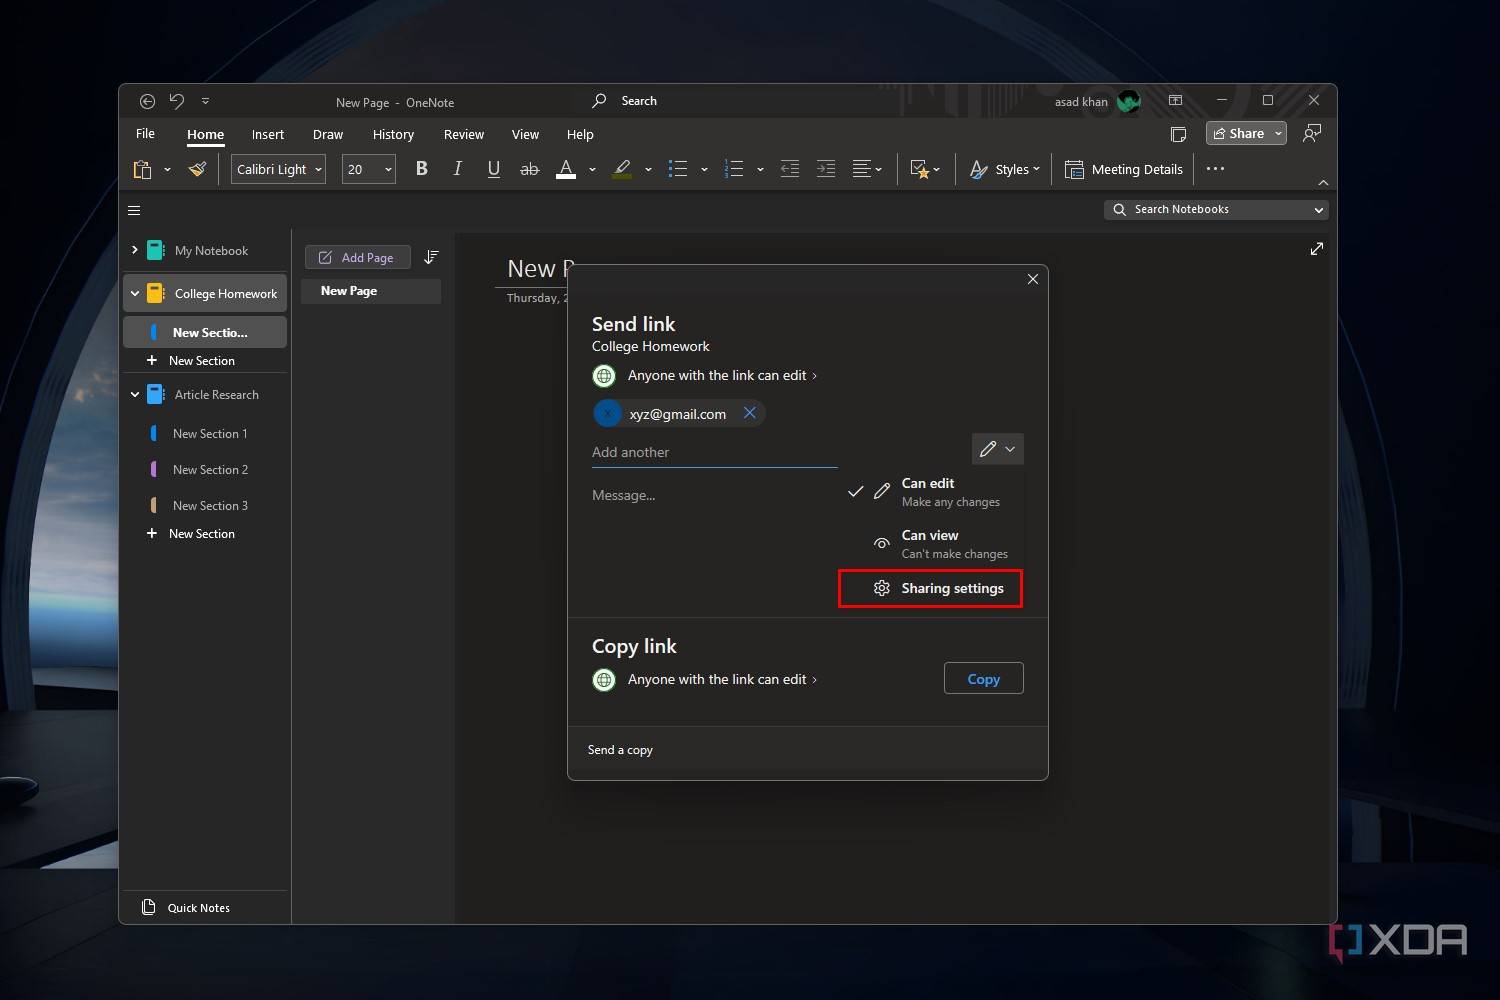The image size is (1500, 1000).
Task: Show more ribbon commands ellipsis
Action: (x=1216, y=169)
